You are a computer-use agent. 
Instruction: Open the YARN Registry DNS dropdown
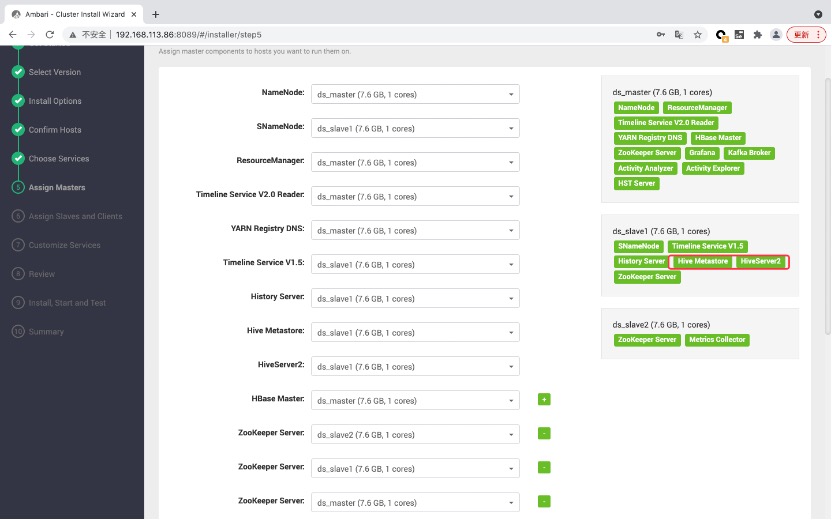pyautogui.click(x=415, y=230)
